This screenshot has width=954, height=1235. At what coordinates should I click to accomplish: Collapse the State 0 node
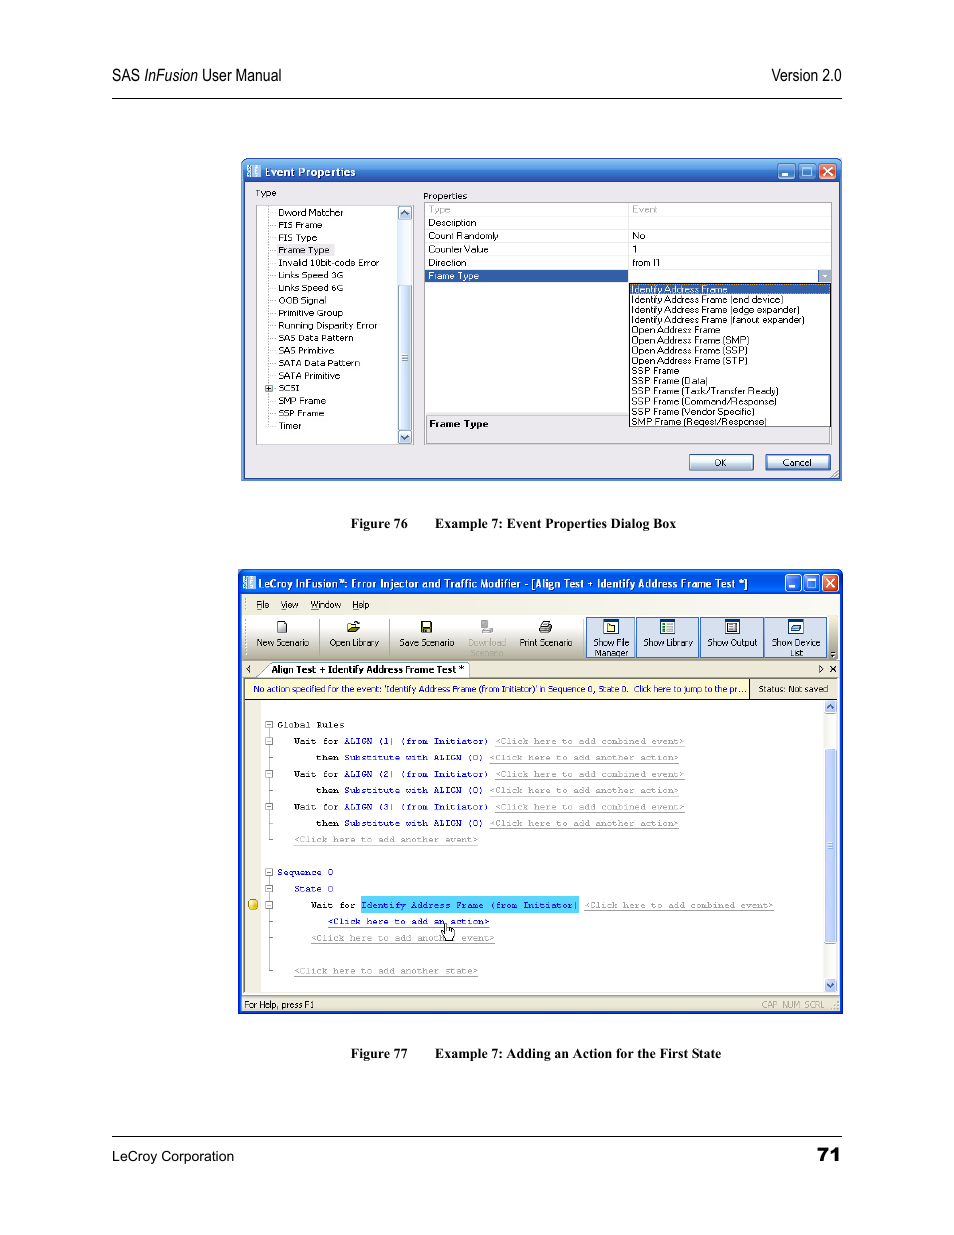(269, 888)
